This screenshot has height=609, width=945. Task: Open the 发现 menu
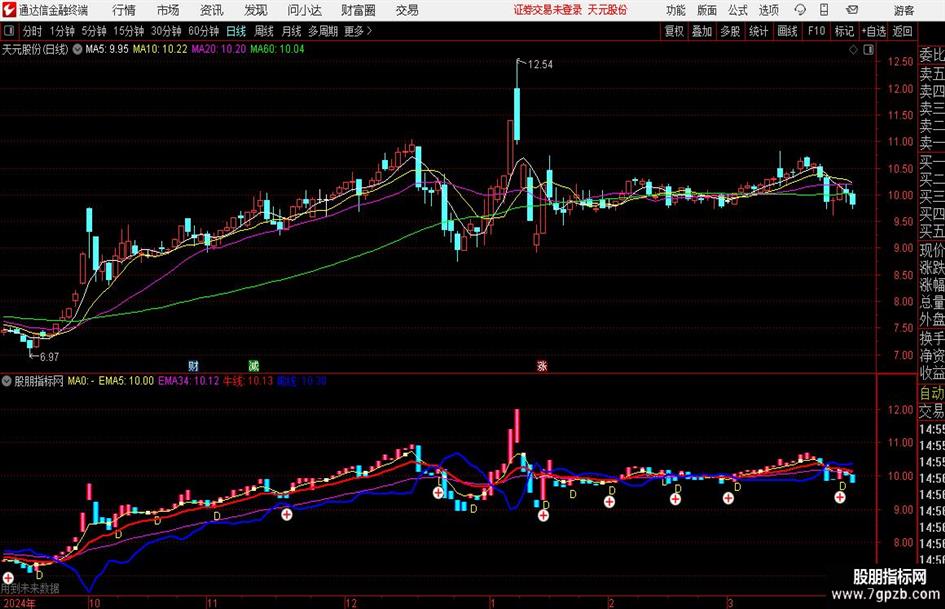pyautogui.click(x=256, y=10)
